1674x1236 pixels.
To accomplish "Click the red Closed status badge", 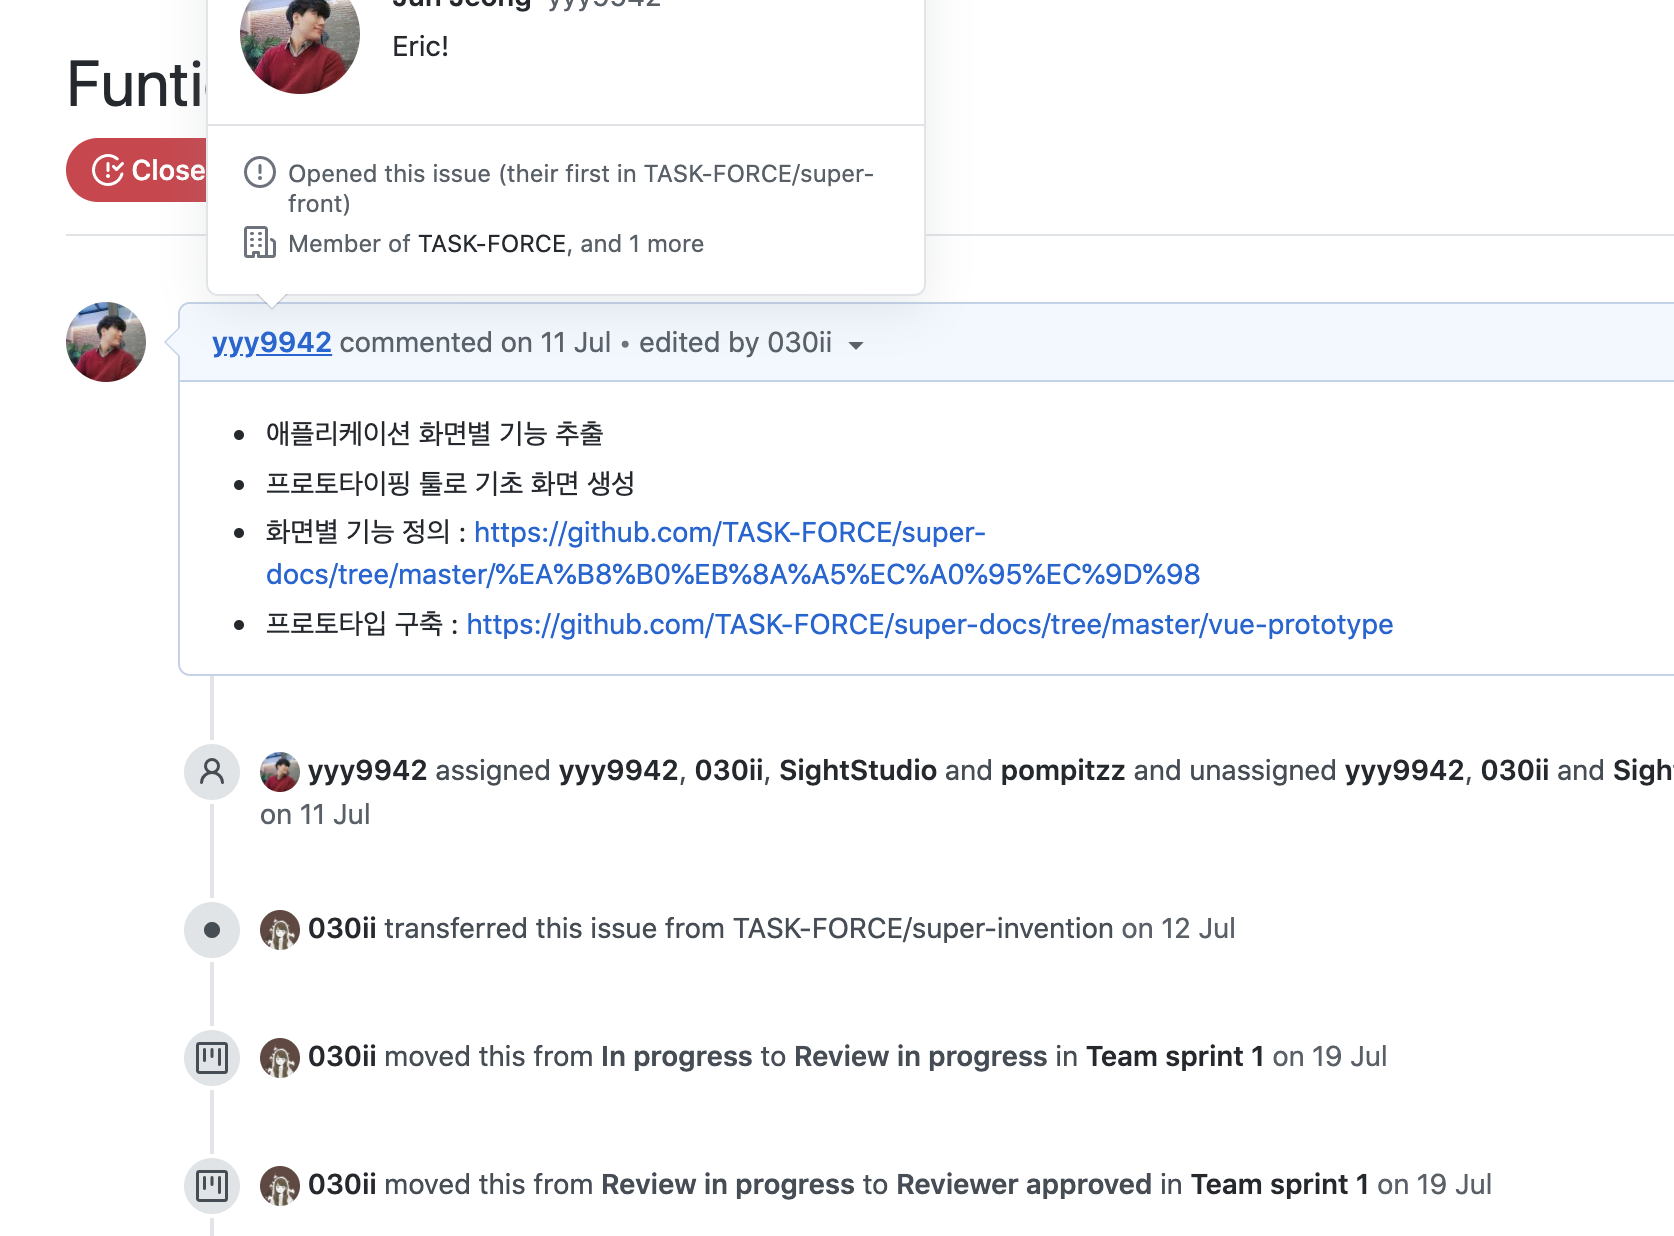I will (137, 170).
